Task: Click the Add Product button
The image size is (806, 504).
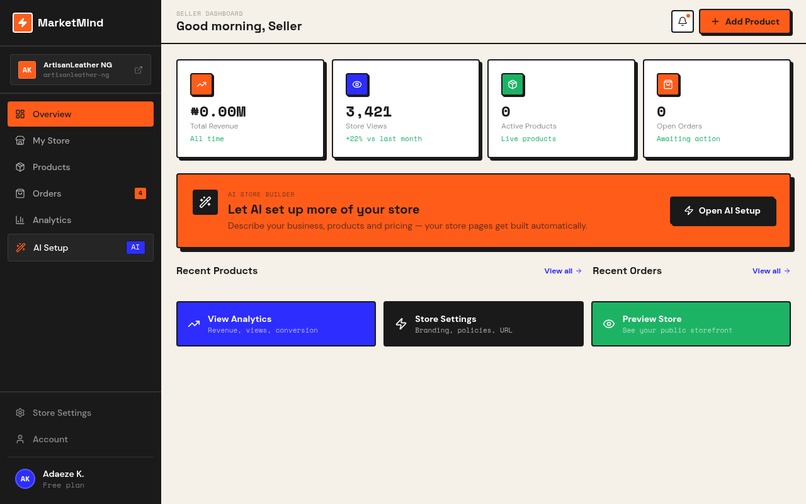Action: [x=745, y=22]
